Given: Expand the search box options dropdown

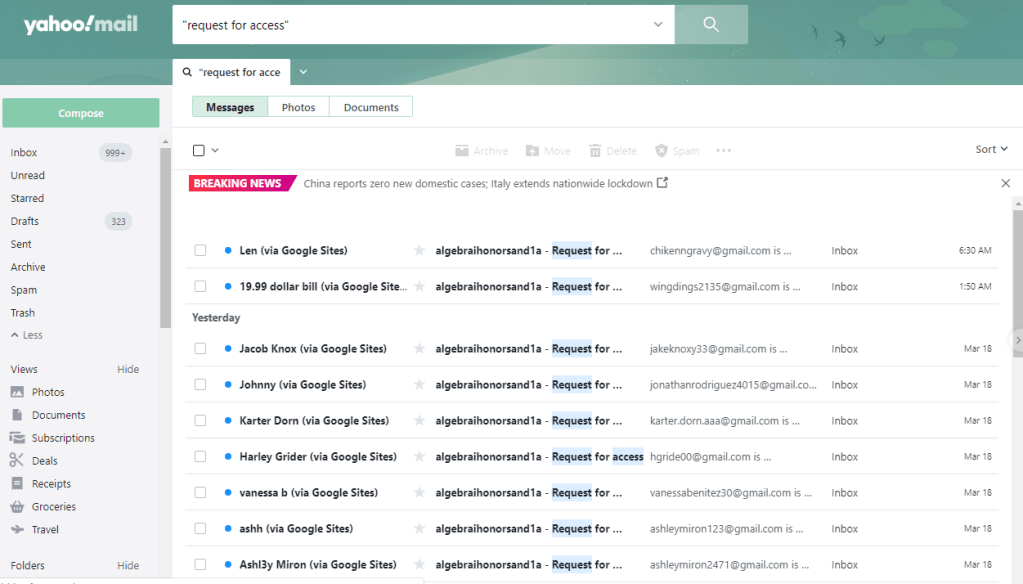Looking at the screenshot, I should point(658,25).
